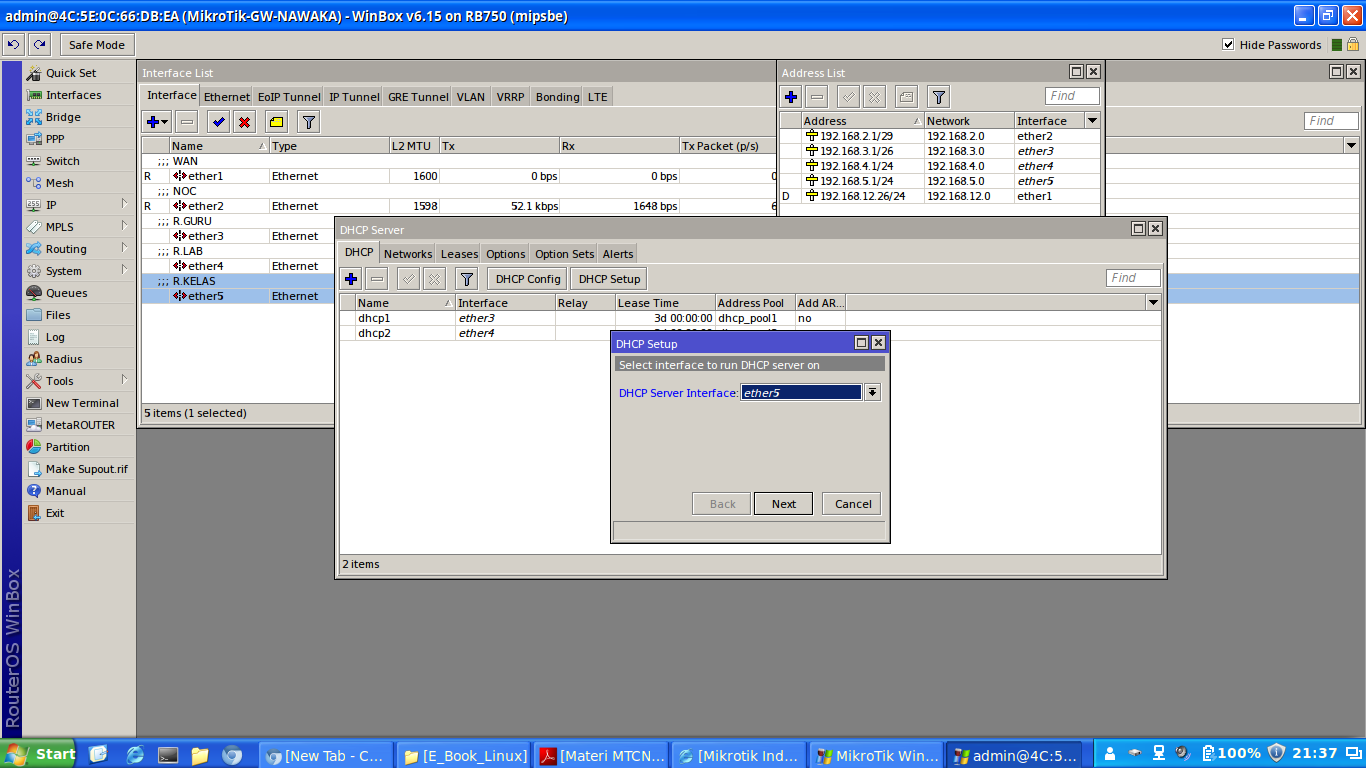Add a new DHCP server with the plus icon
The image size is (1366, 768).
[350, 278]
